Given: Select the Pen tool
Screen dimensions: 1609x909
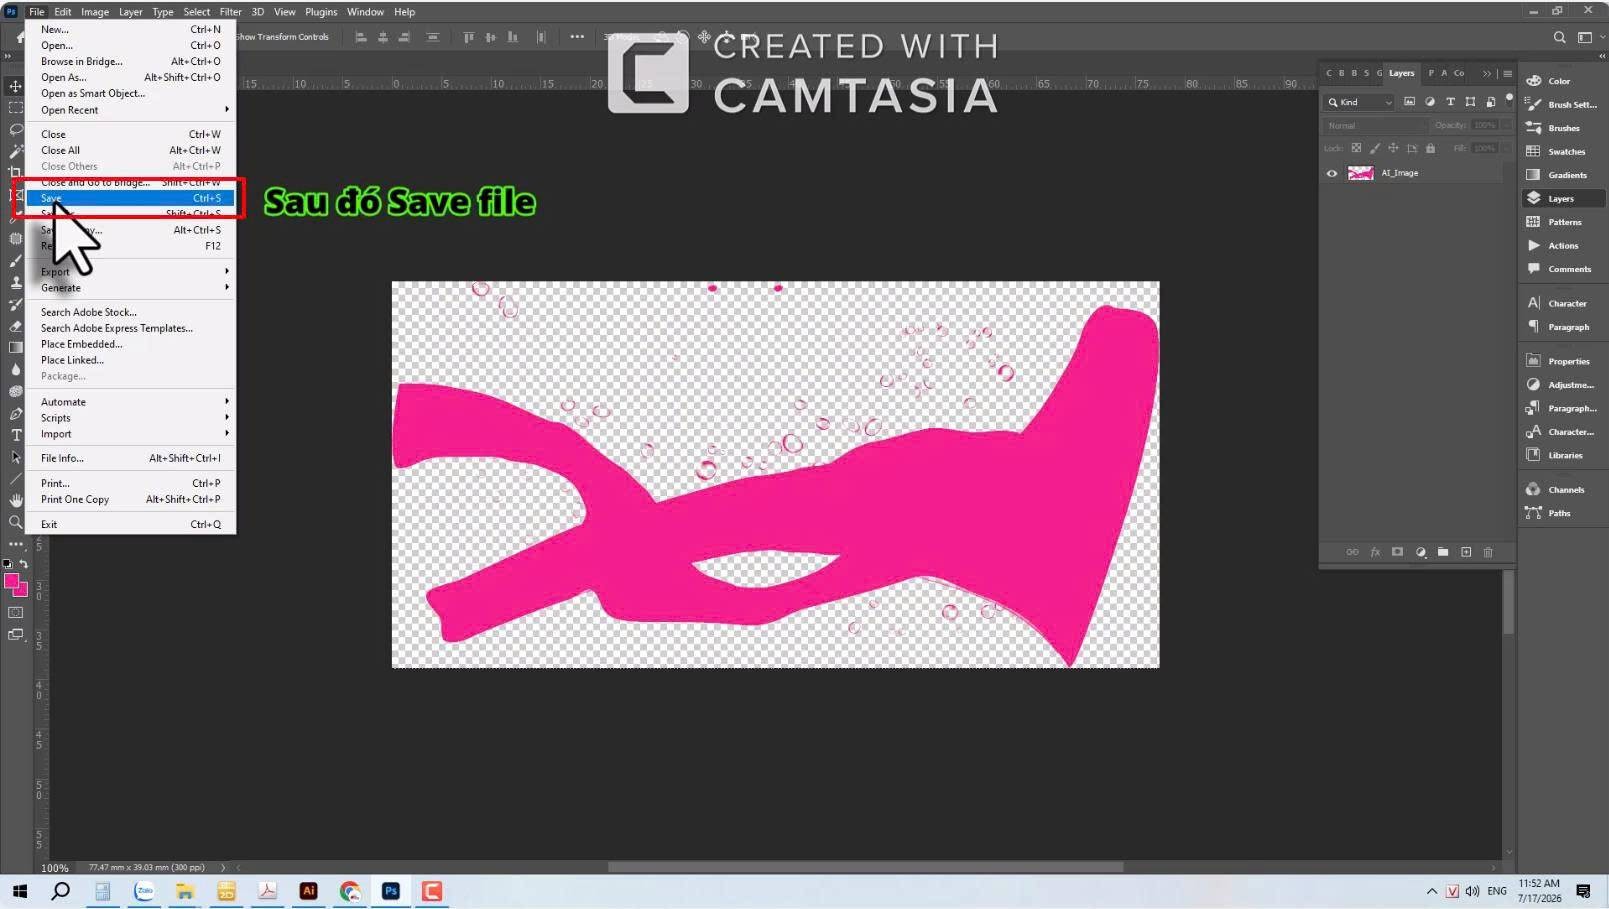Looking at the screenshot, I should click(16, 413).
